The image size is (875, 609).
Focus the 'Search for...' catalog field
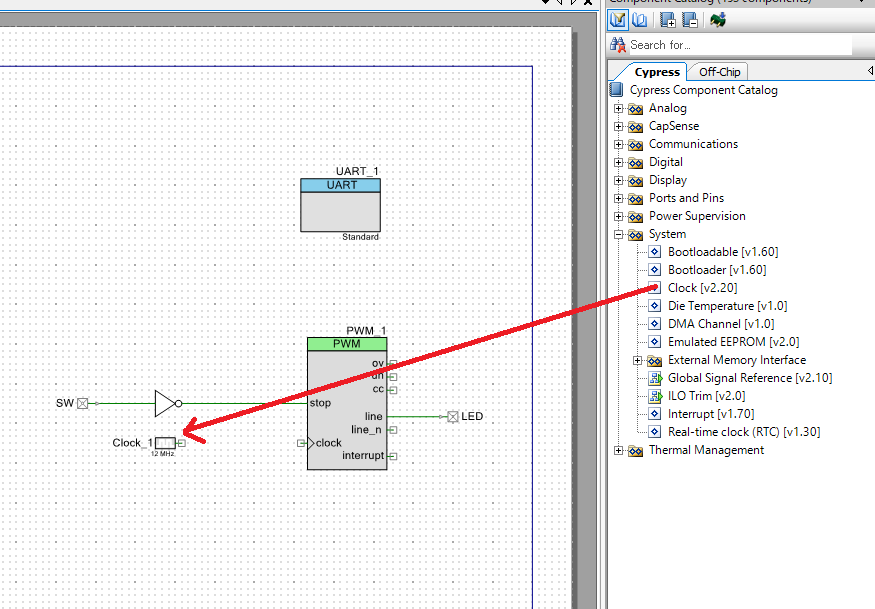(x=741, y=45)
